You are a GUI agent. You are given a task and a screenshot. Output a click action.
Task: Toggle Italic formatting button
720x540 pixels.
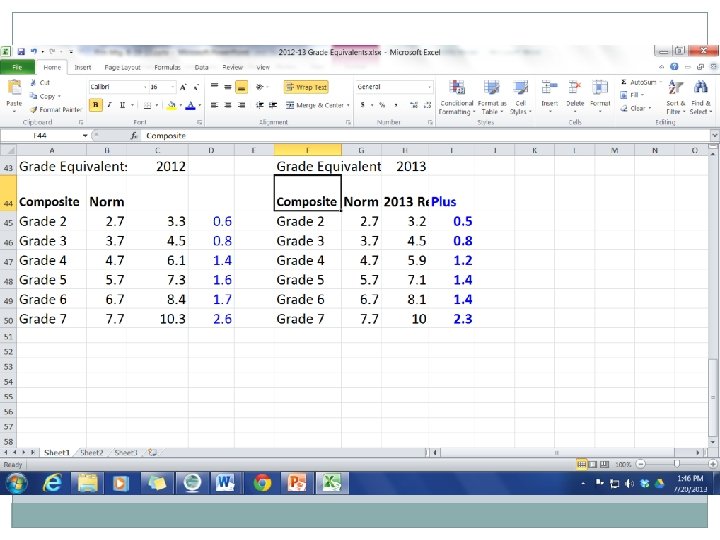tap(108, 104)
